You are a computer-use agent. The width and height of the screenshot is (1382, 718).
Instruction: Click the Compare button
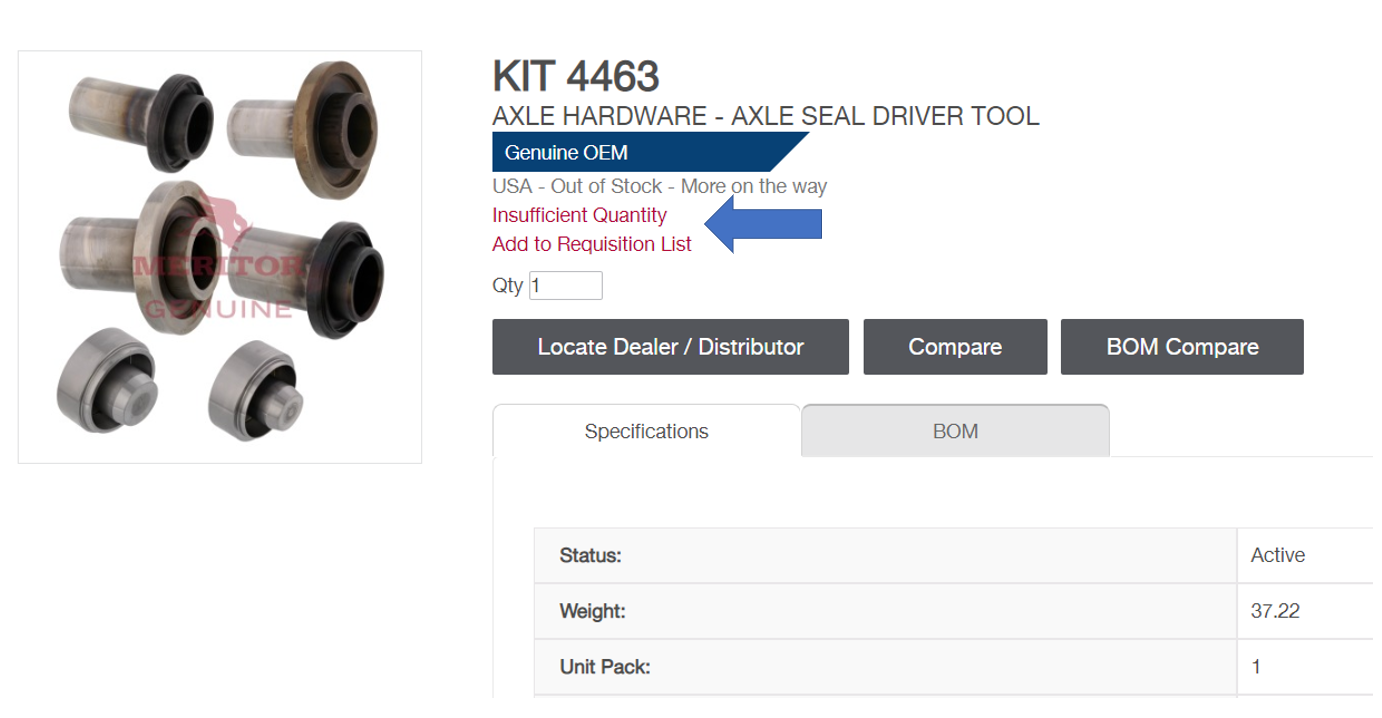[955, 347]
